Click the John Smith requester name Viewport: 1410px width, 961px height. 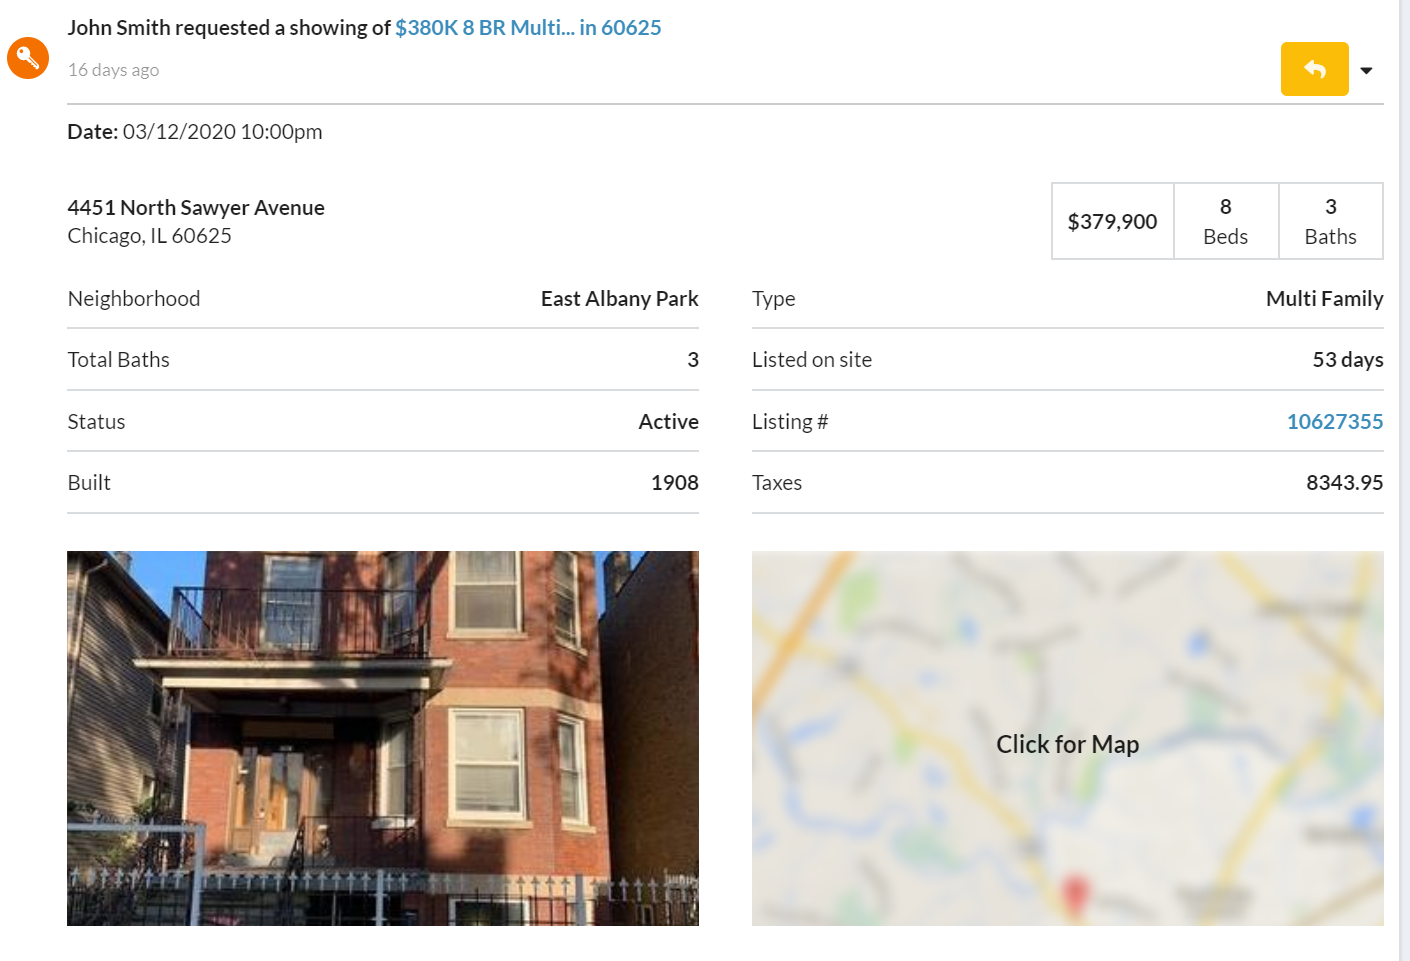tap(118, 28)
